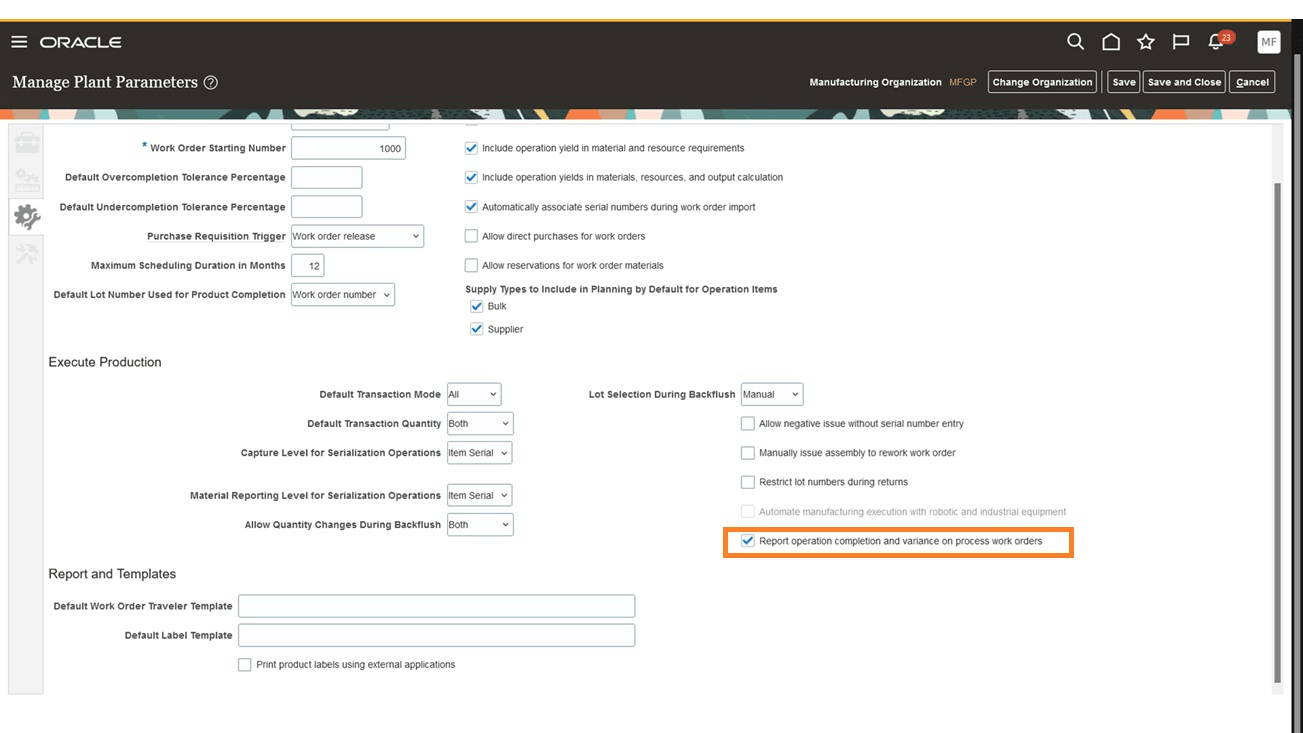
Task: Click the Default Label Template input field
Action: tap(437, 634)
